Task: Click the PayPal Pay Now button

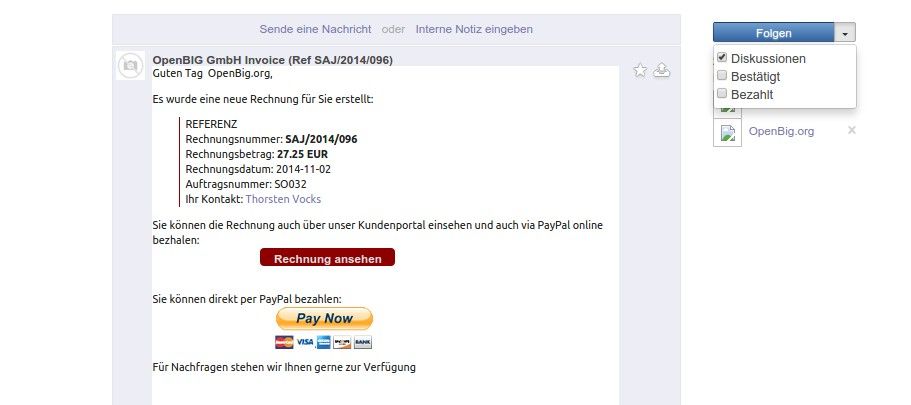Action: [324, 318]
